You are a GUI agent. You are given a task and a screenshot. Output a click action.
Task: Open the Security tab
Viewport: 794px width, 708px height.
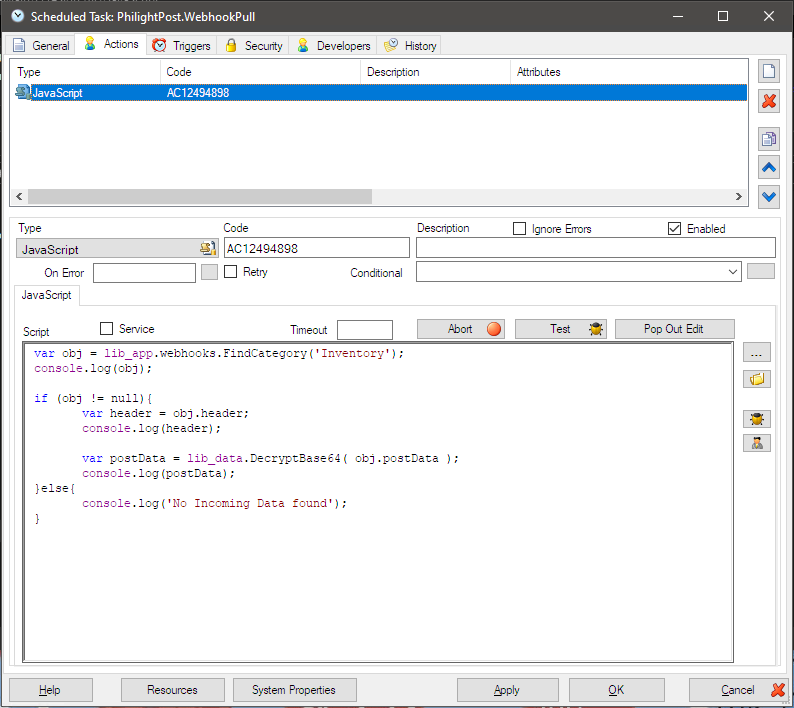click(253, 46)
